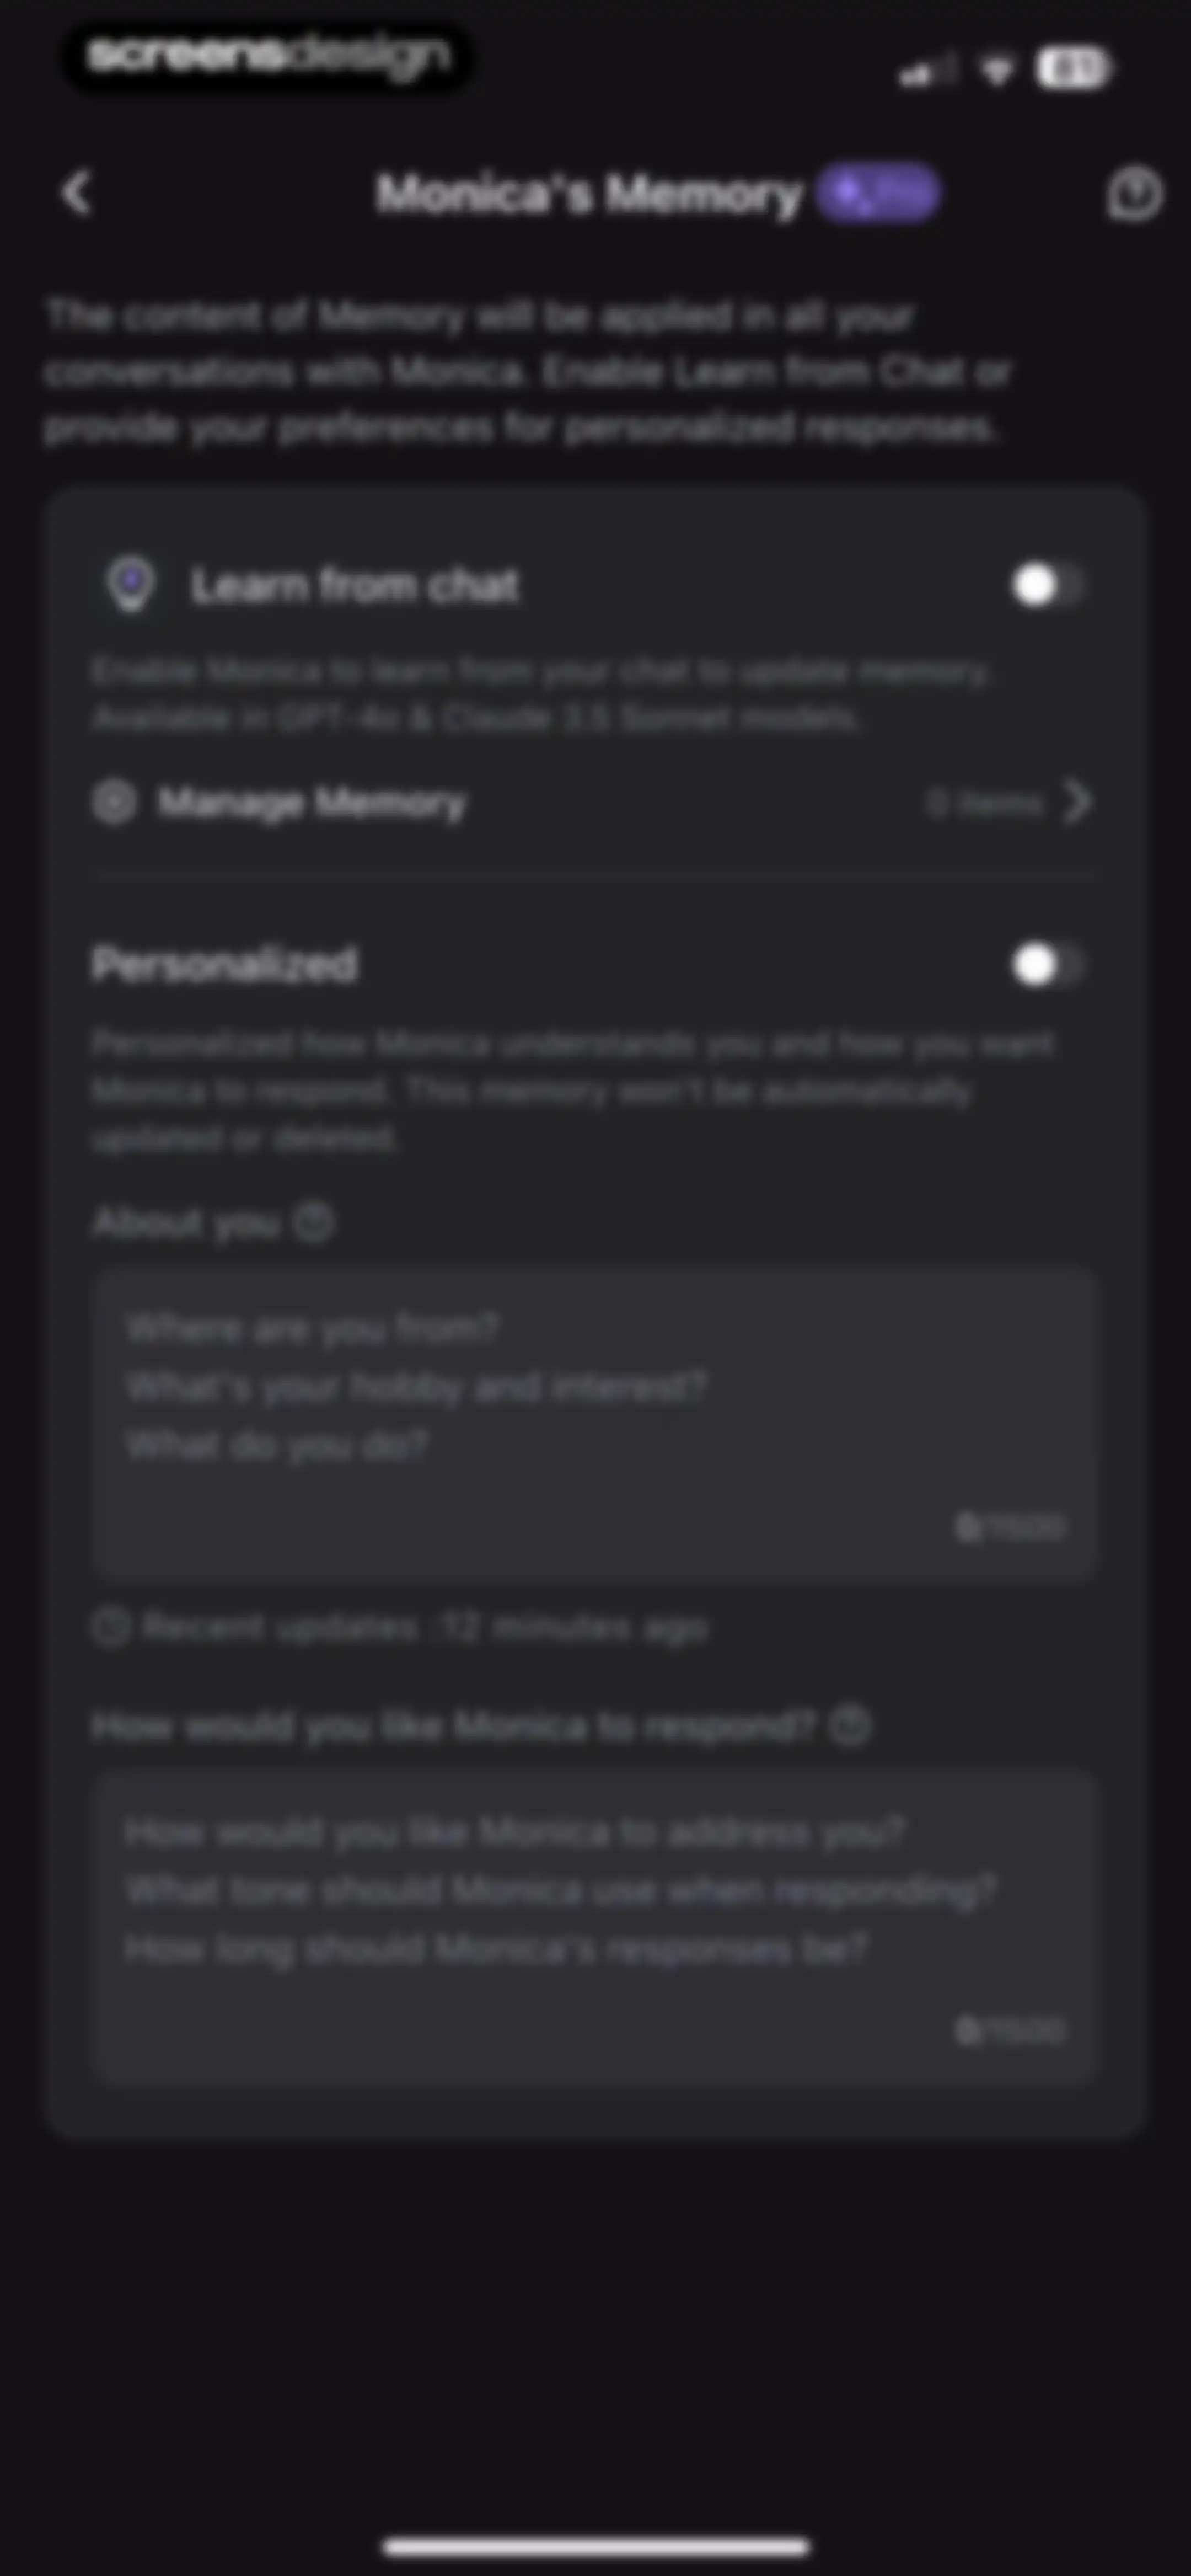Open the help icon in header
Screen dimensions: 1191x2576
point(1134,193)
